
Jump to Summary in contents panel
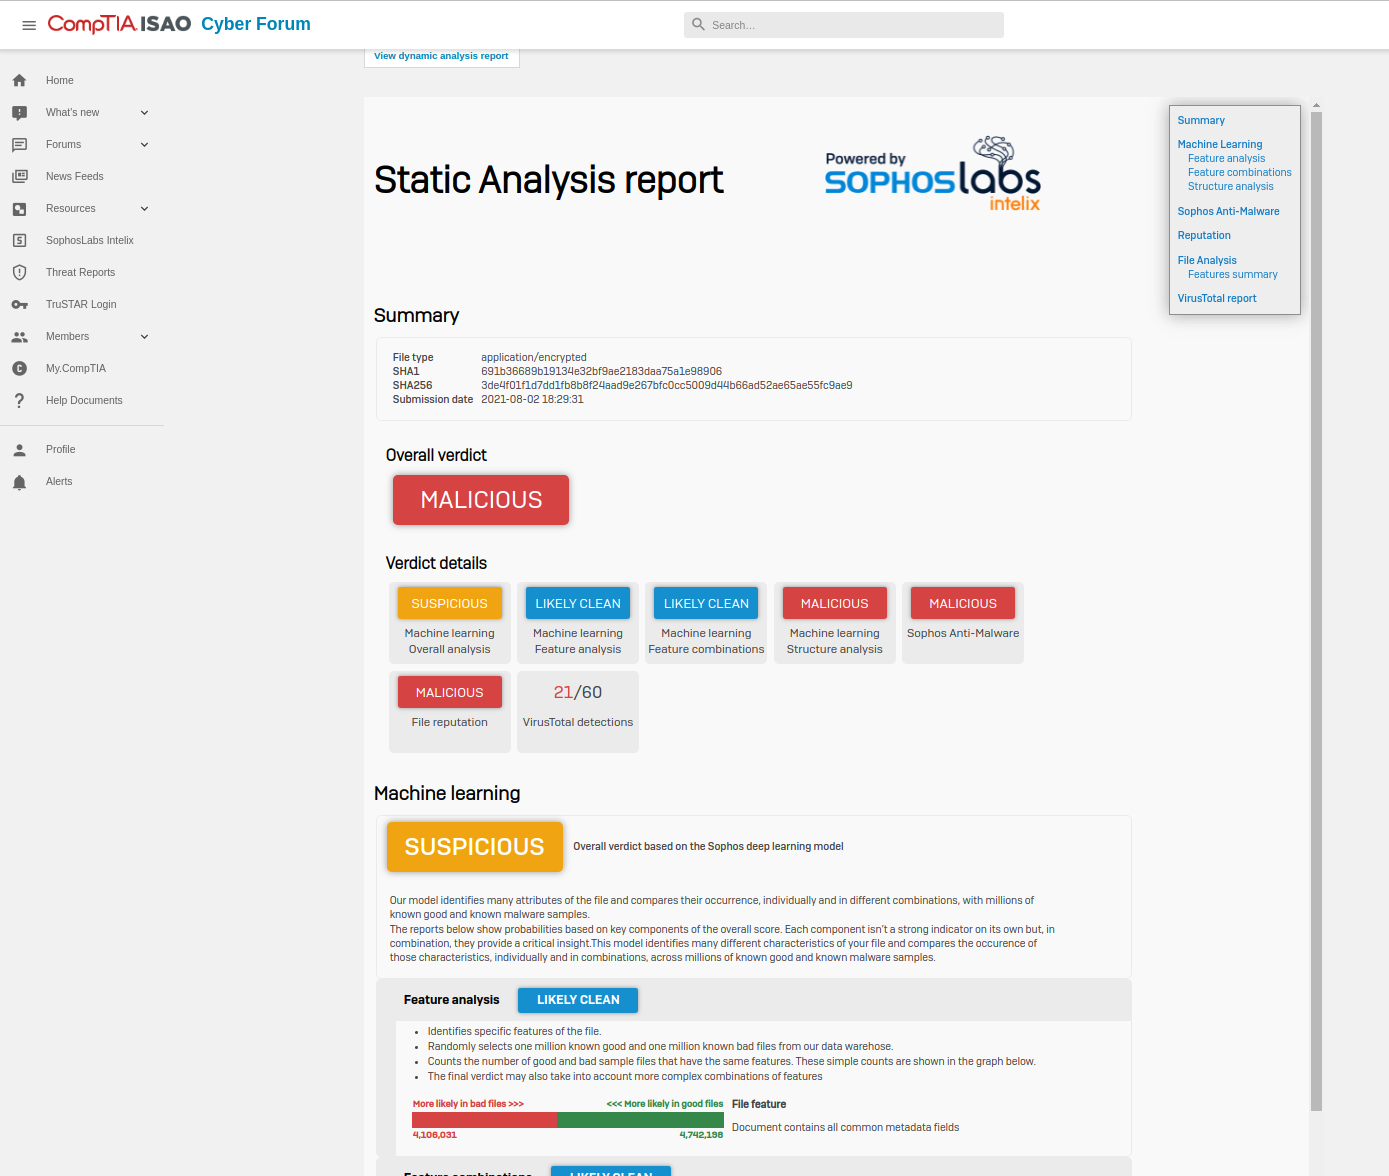tap(1201, 120)
